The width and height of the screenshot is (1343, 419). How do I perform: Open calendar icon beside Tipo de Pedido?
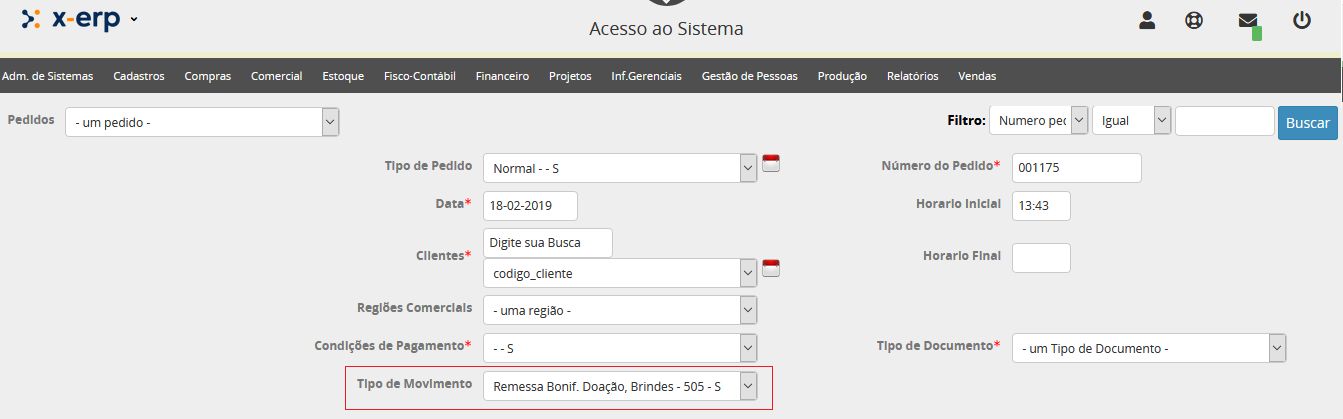(x=771, y=164)
